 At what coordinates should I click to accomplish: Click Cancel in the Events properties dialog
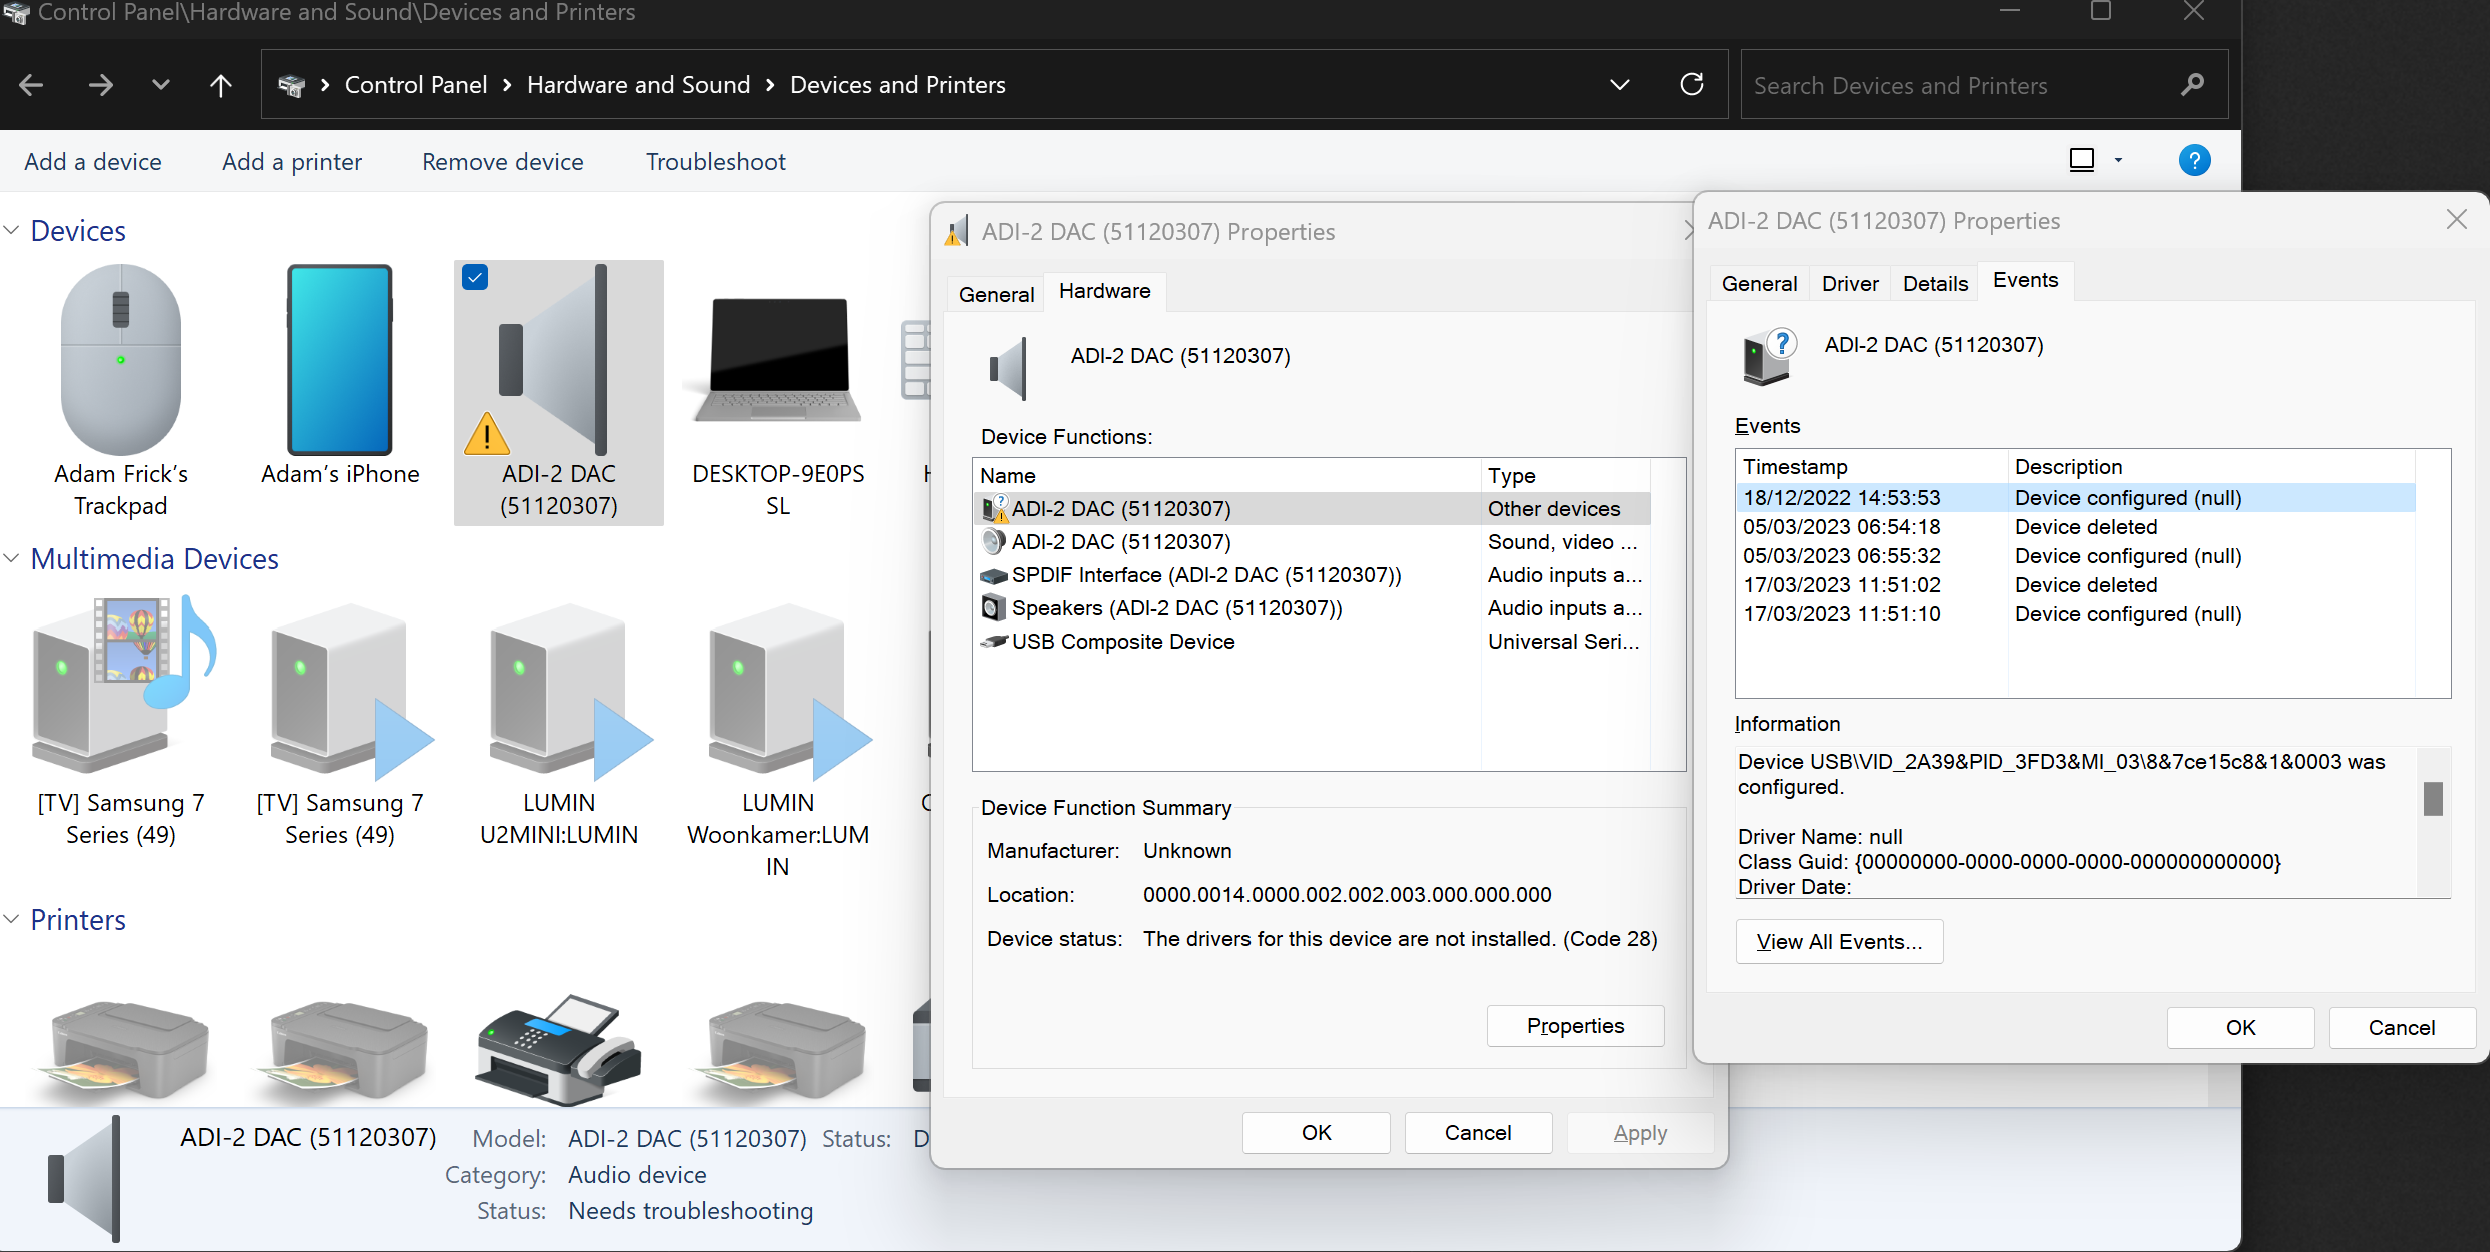pyautogui.click(x=2402, y=1028)
